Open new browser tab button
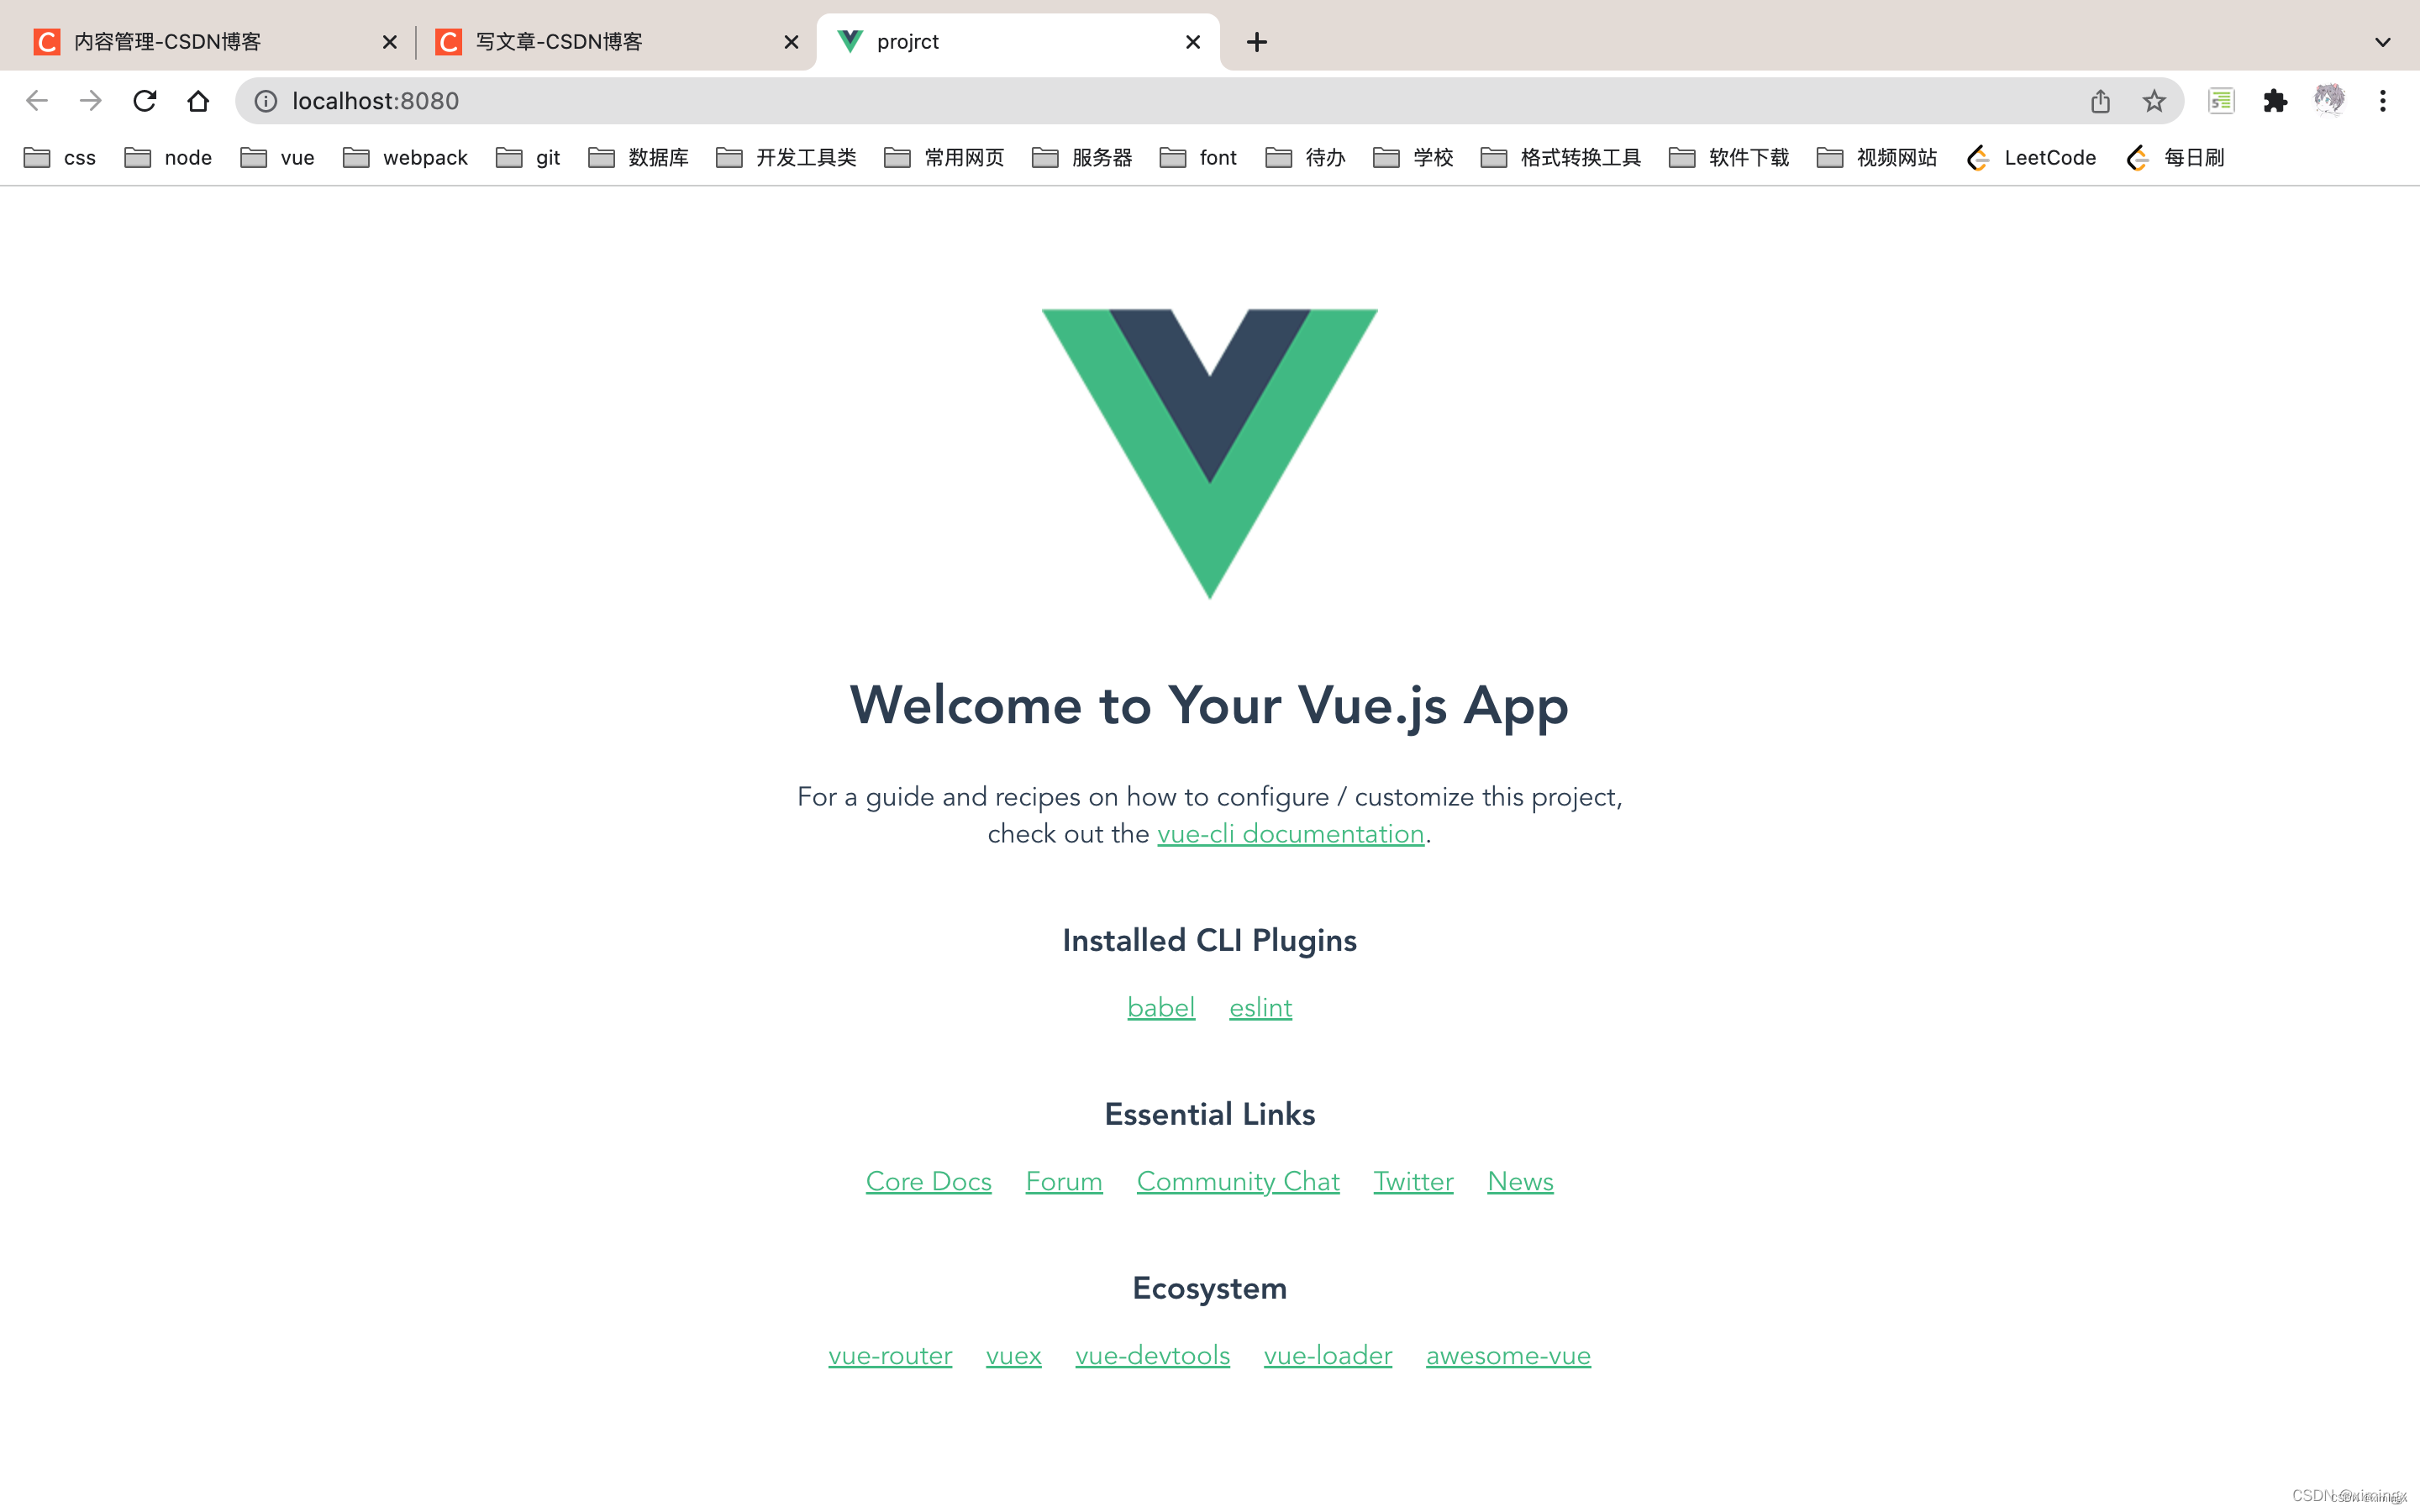Screen dimensions: 2420x1512 point(1260,40)
